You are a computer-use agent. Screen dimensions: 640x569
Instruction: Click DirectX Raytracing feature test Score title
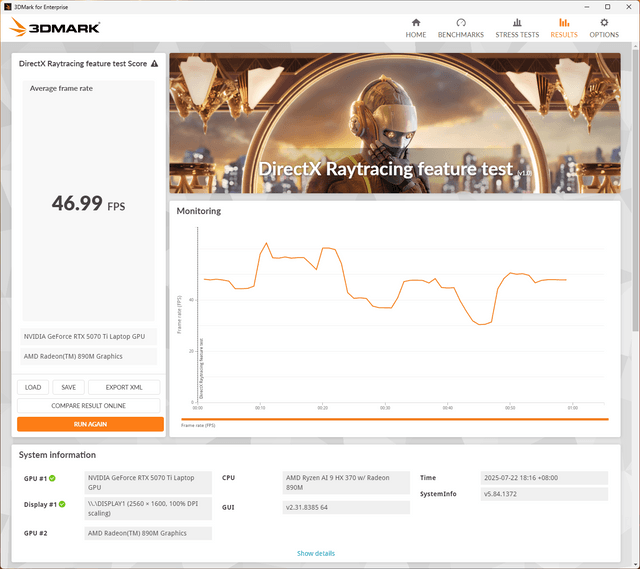83,64
